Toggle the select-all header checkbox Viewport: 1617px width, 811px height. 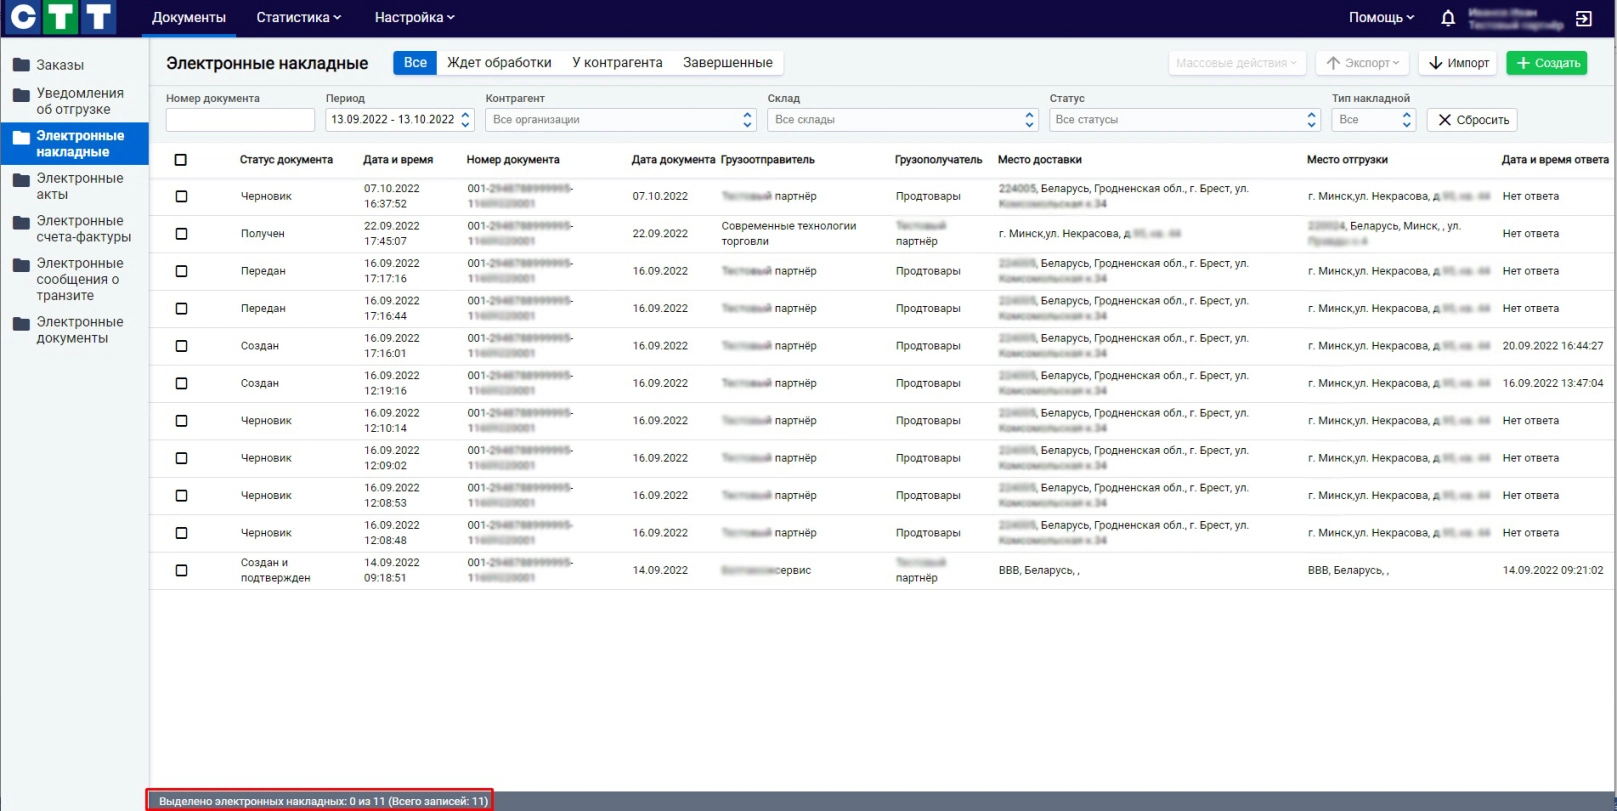click(181, 160)
